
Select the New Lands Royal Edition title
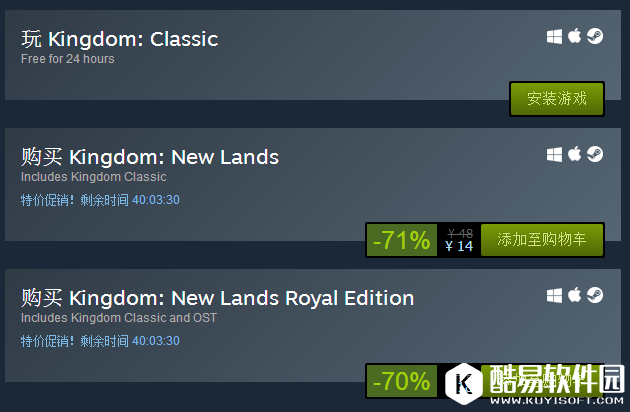217,298
